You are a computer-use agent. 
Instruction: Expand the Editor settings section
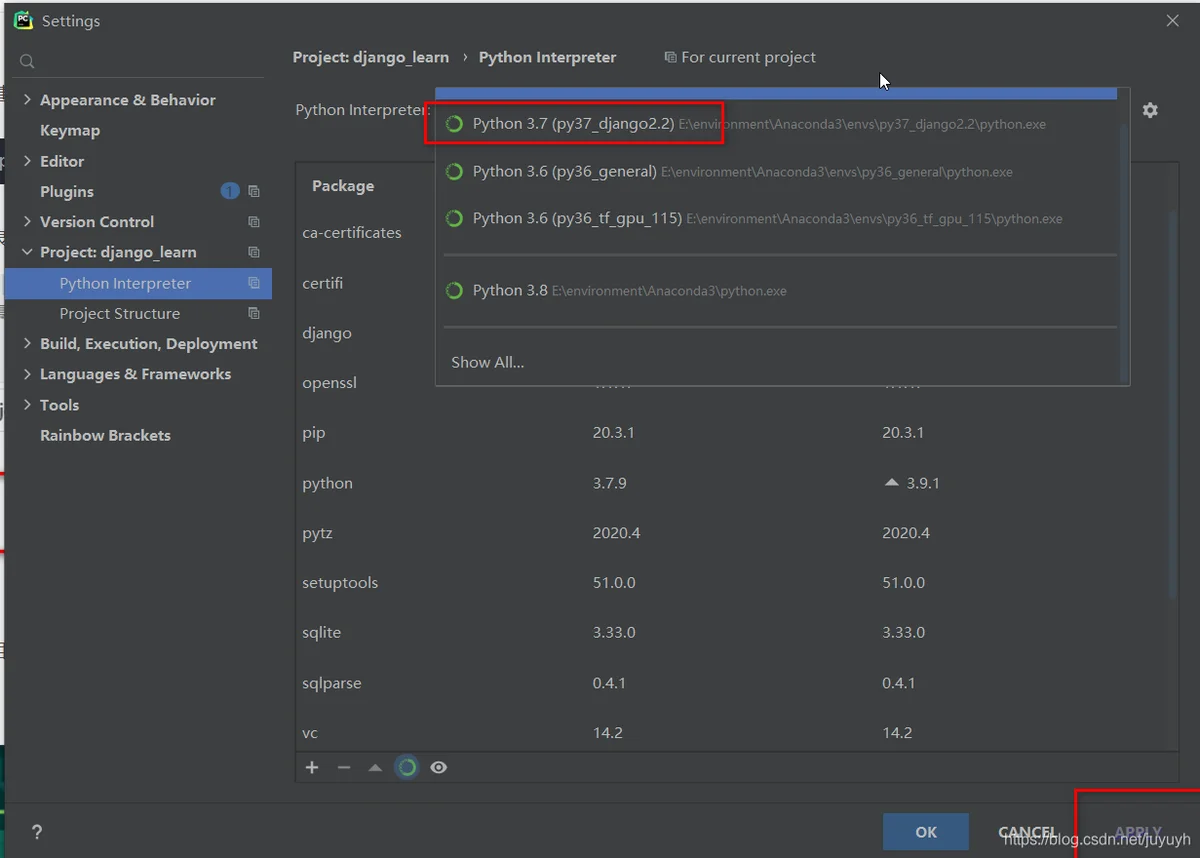coord(27,161)
